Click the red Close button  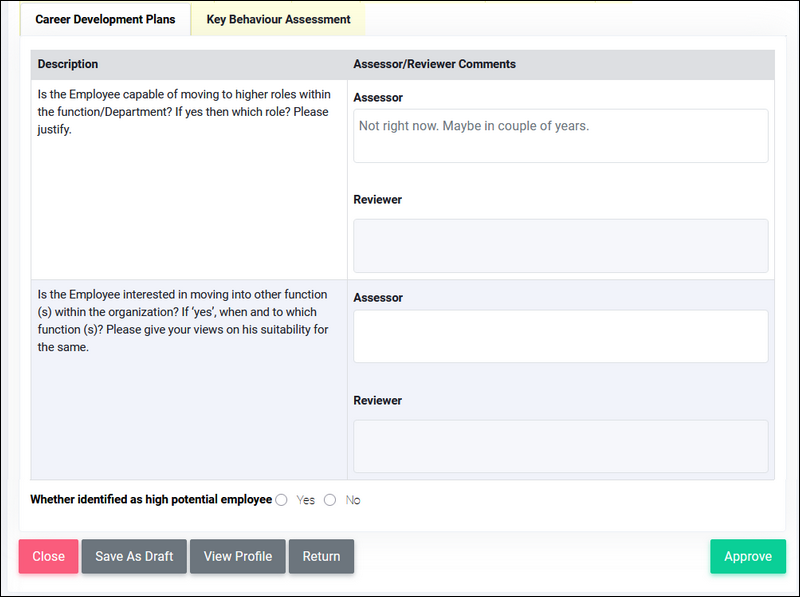pyautogui.click(x=48, y=556)
